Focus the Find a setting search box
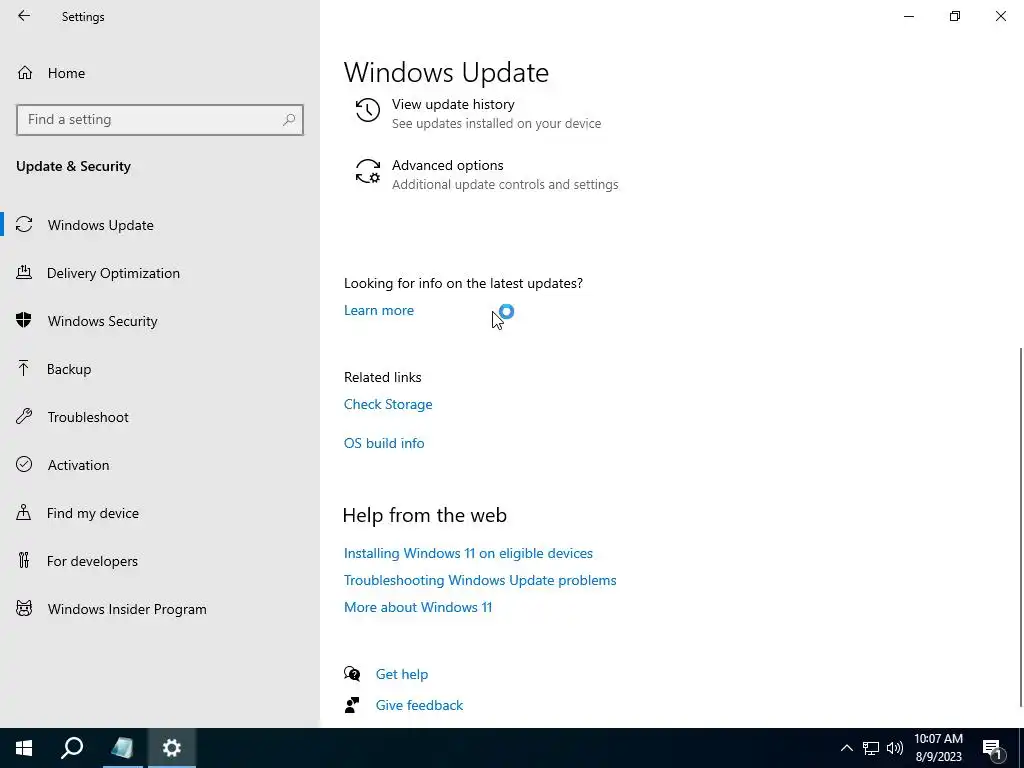Image resolution: width=1024 pixels, height=768 pixels. coord(160,120)
